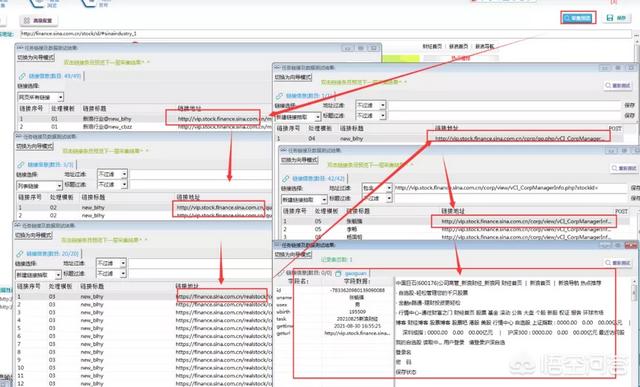Open the link-selection dropdown in the 3/3 window
This screenshot has width=640, height=387.
click(39, 186)
